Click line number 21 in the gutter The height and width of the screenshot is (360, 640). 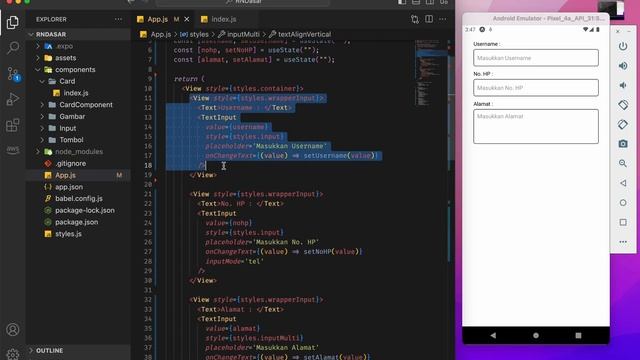pyautogui.click(x=148, y=194)
